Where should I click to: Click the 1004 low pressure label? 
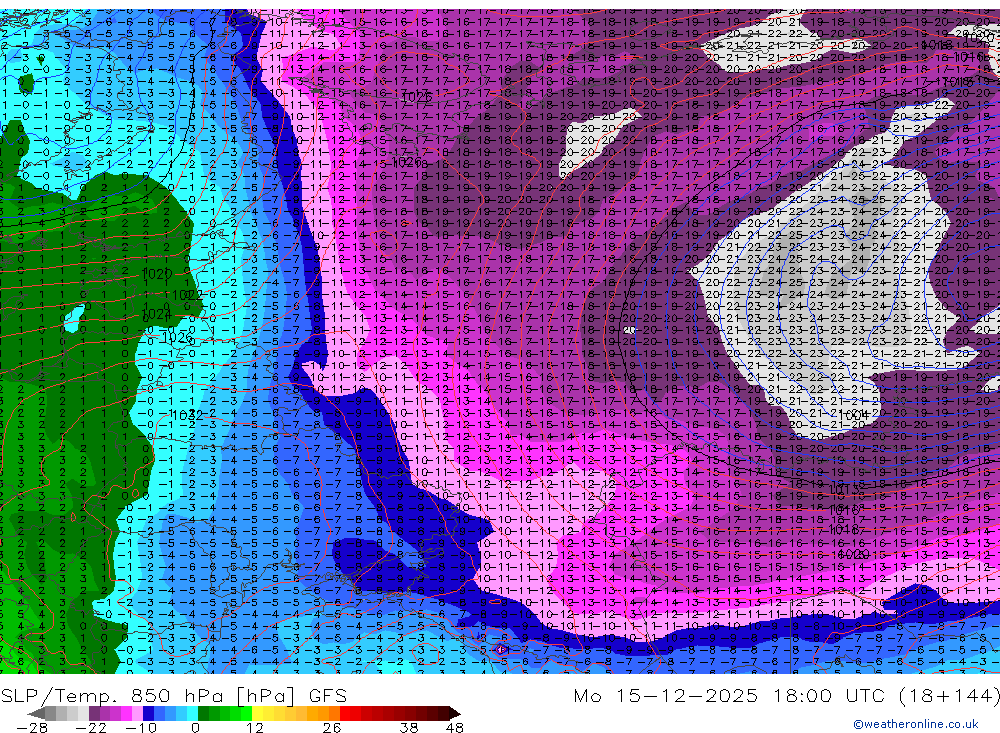853,415
